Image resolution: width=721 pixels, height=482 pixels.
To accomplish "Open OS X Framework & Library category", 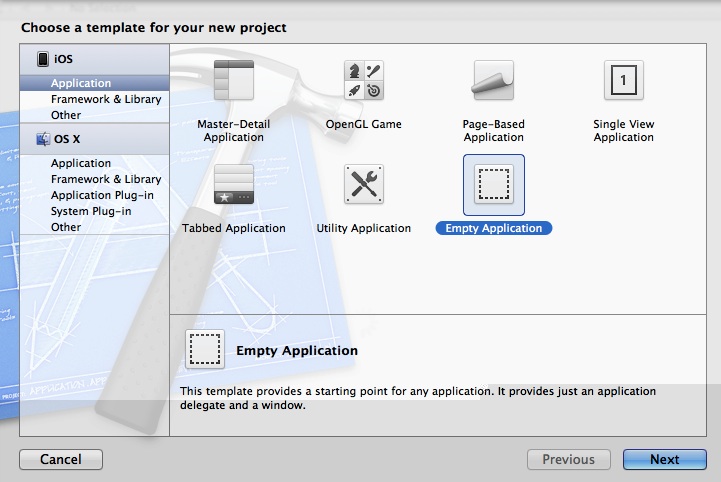I will tap(105, 179).
